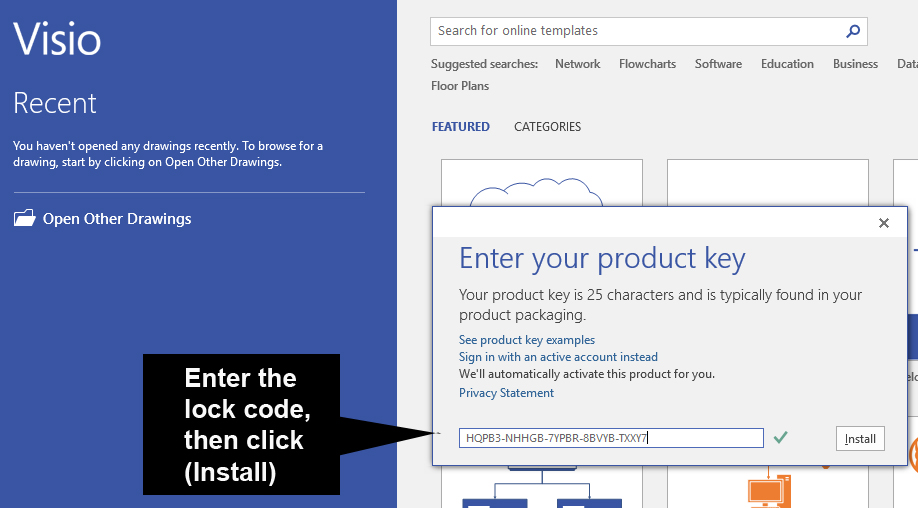Click the Install button
This screenshot has width=918, height=508.
[860, 439]
